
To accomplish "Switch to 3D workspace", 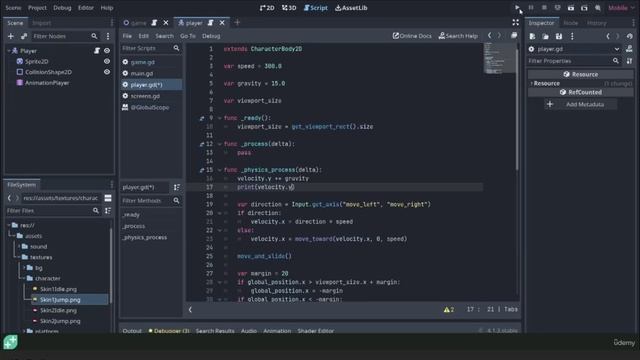I will (289, 8).
